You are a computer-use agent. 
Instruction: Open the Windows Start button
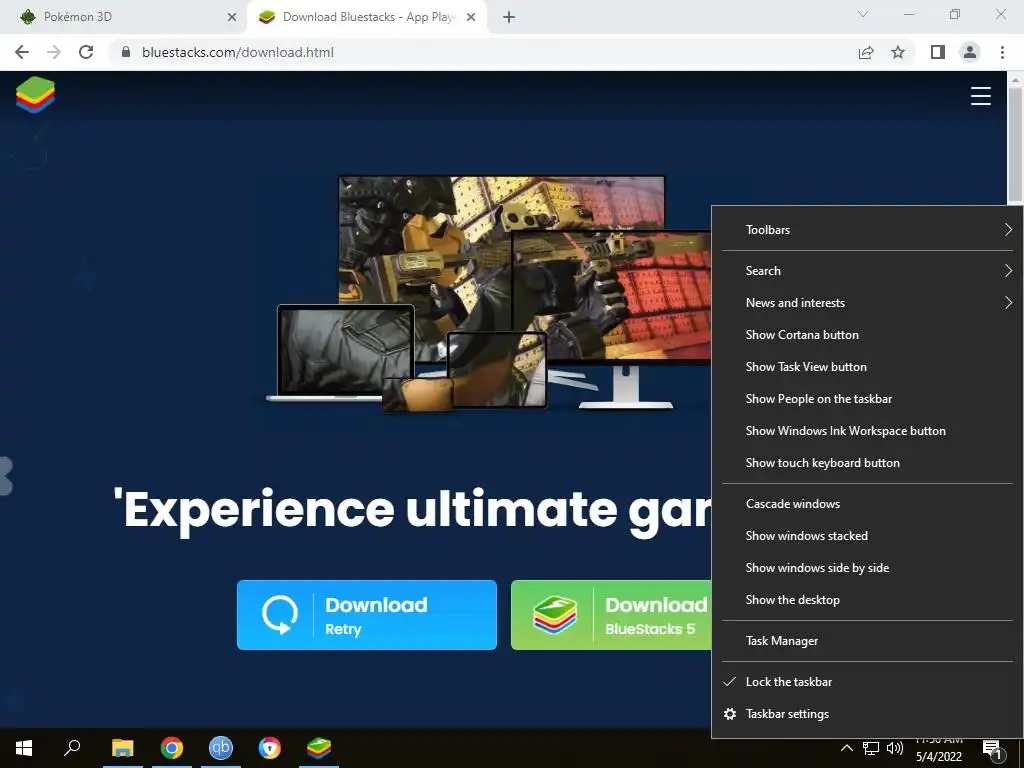point(24,748)
